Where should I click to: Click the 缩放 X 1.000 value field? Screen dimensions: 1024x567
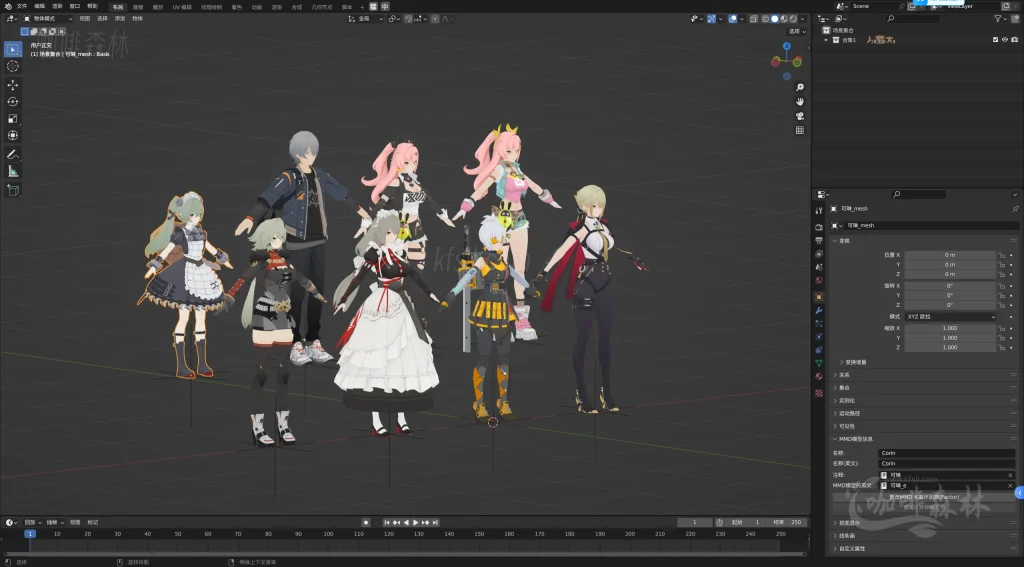[x=950, y=328]
